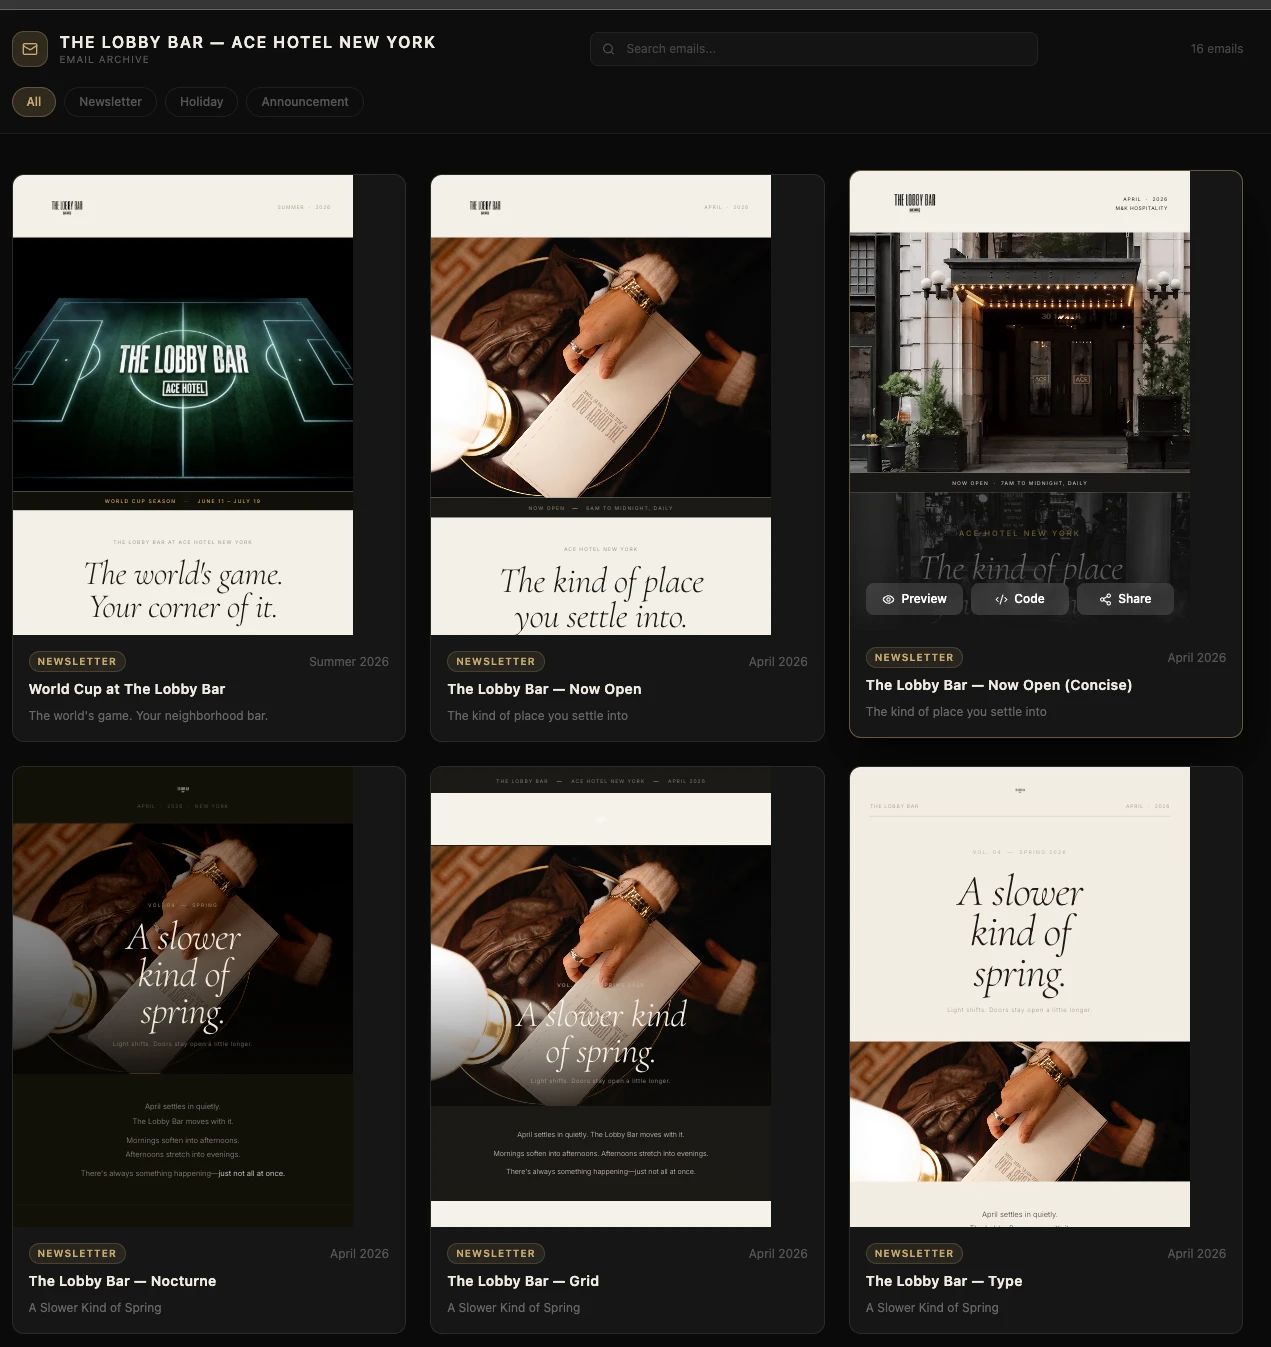The image size is (1271, 1347).
Task: Open the Grid email thumbnail
Action: pyautogui.click(x=601, y=997)
